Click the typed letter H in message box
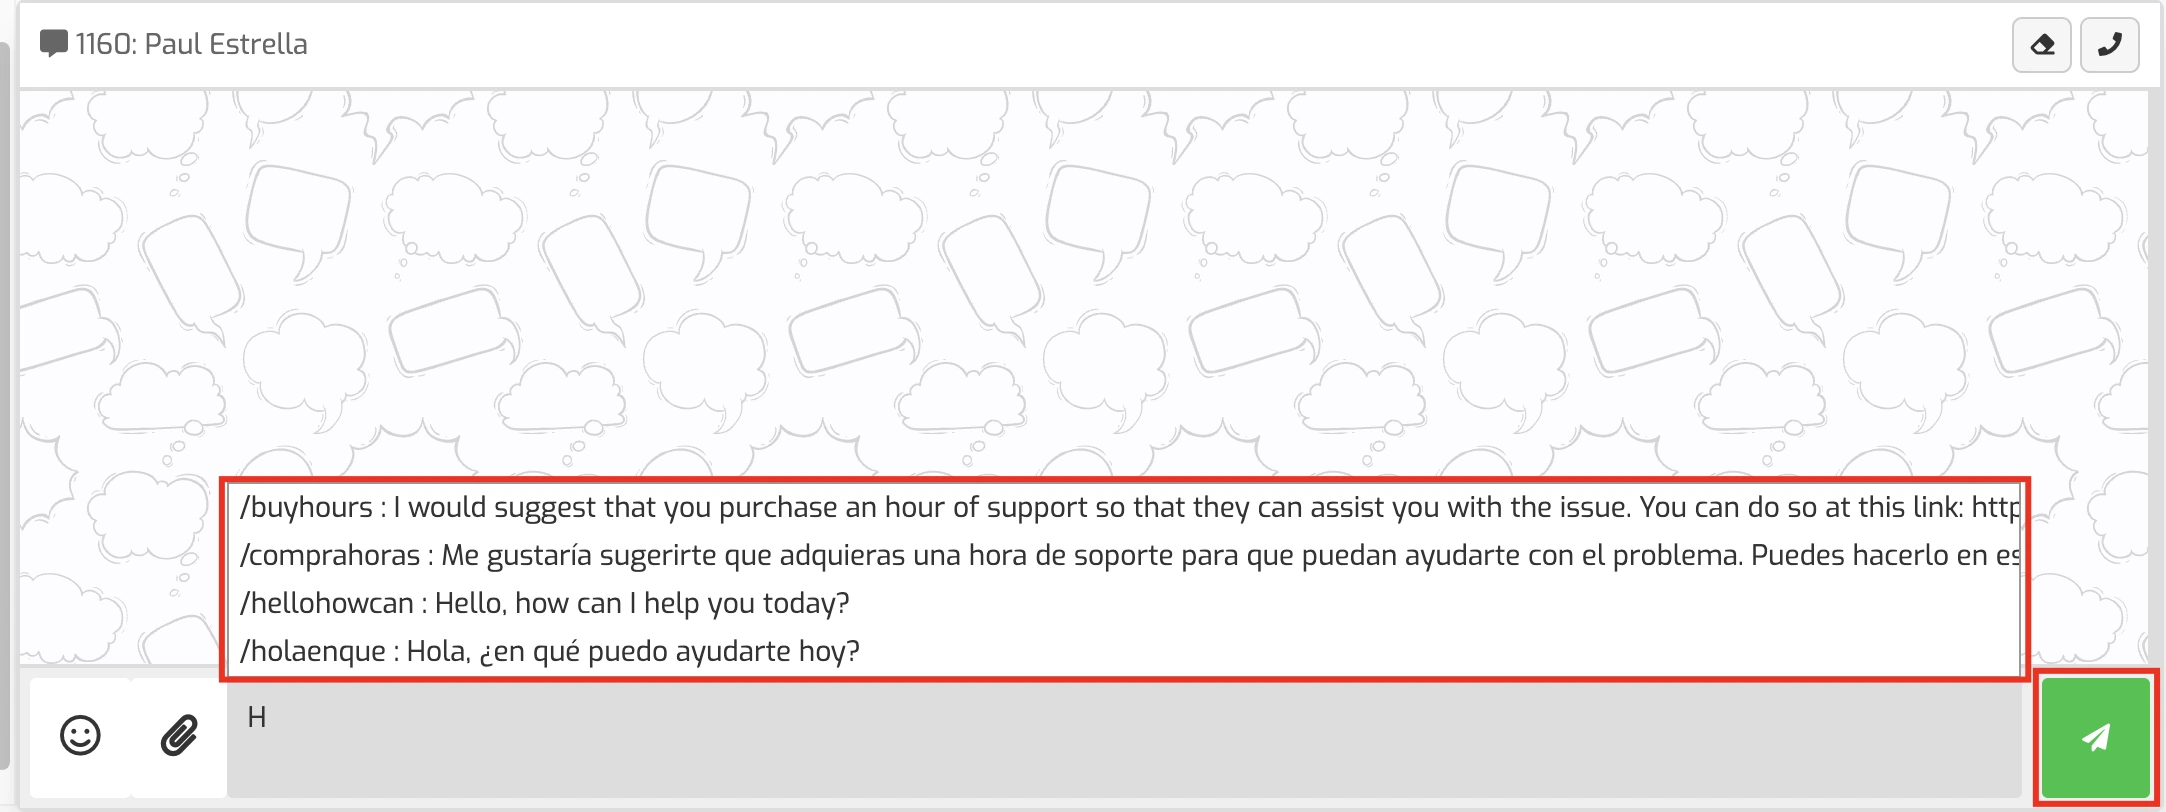This screenshot has height=812, width=2166. point(257,718)
